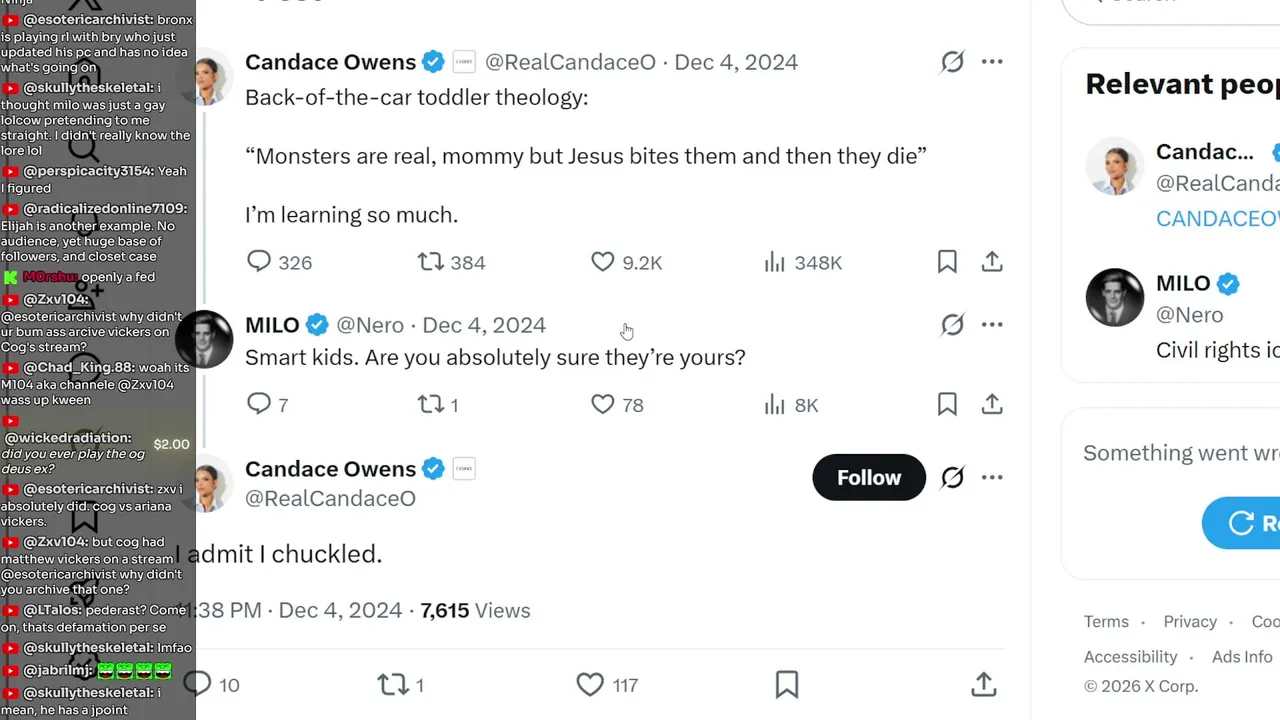
Task: Reply to Candace Owens' toddler theology tweet
Action: (x=279, y=262)
